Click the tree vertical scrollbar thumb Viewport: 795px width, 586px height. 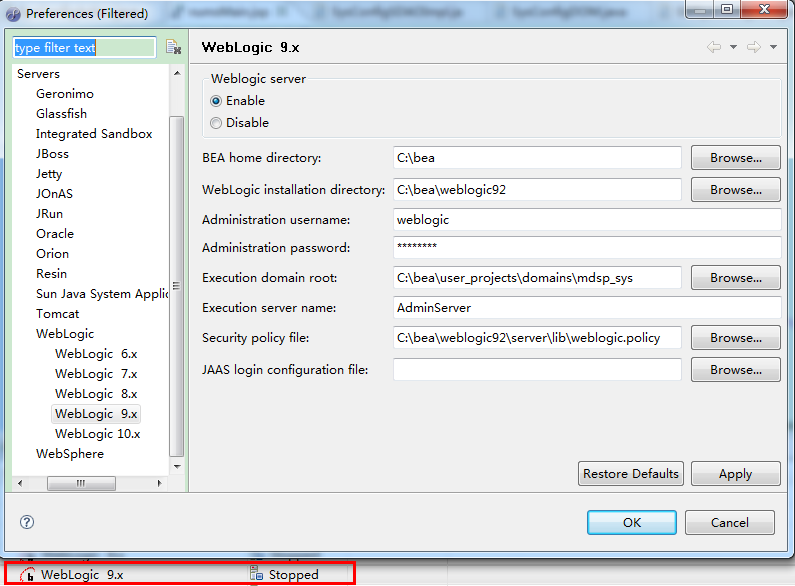tap(176, 286)
